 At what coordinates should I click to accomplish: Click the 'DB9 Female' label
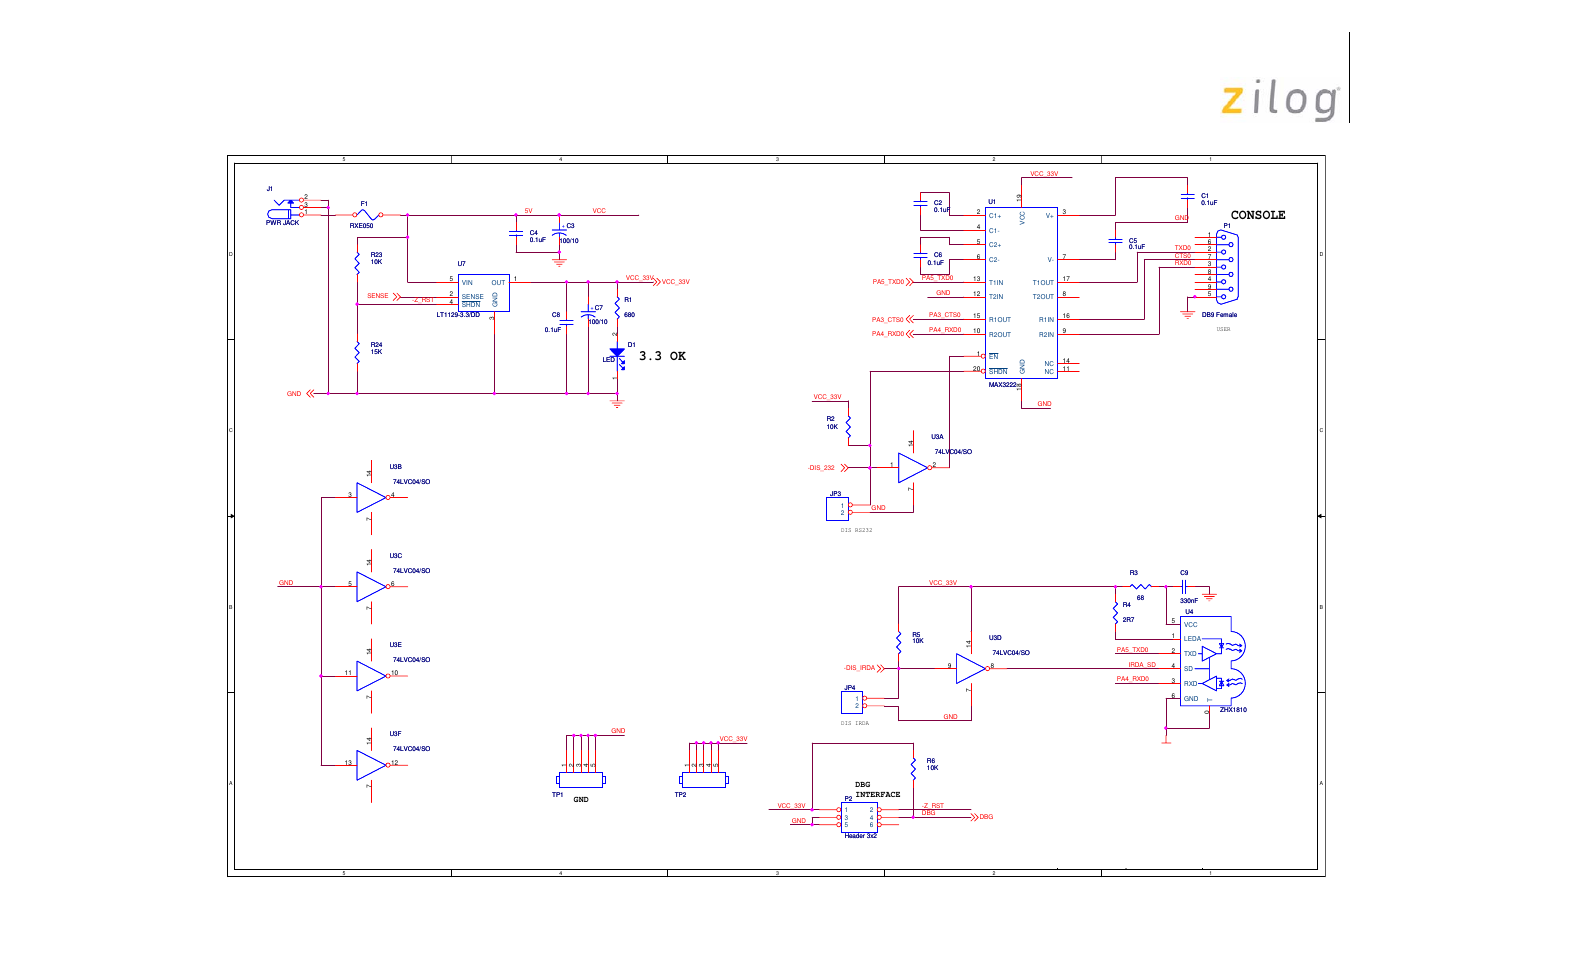point(1219,315)
